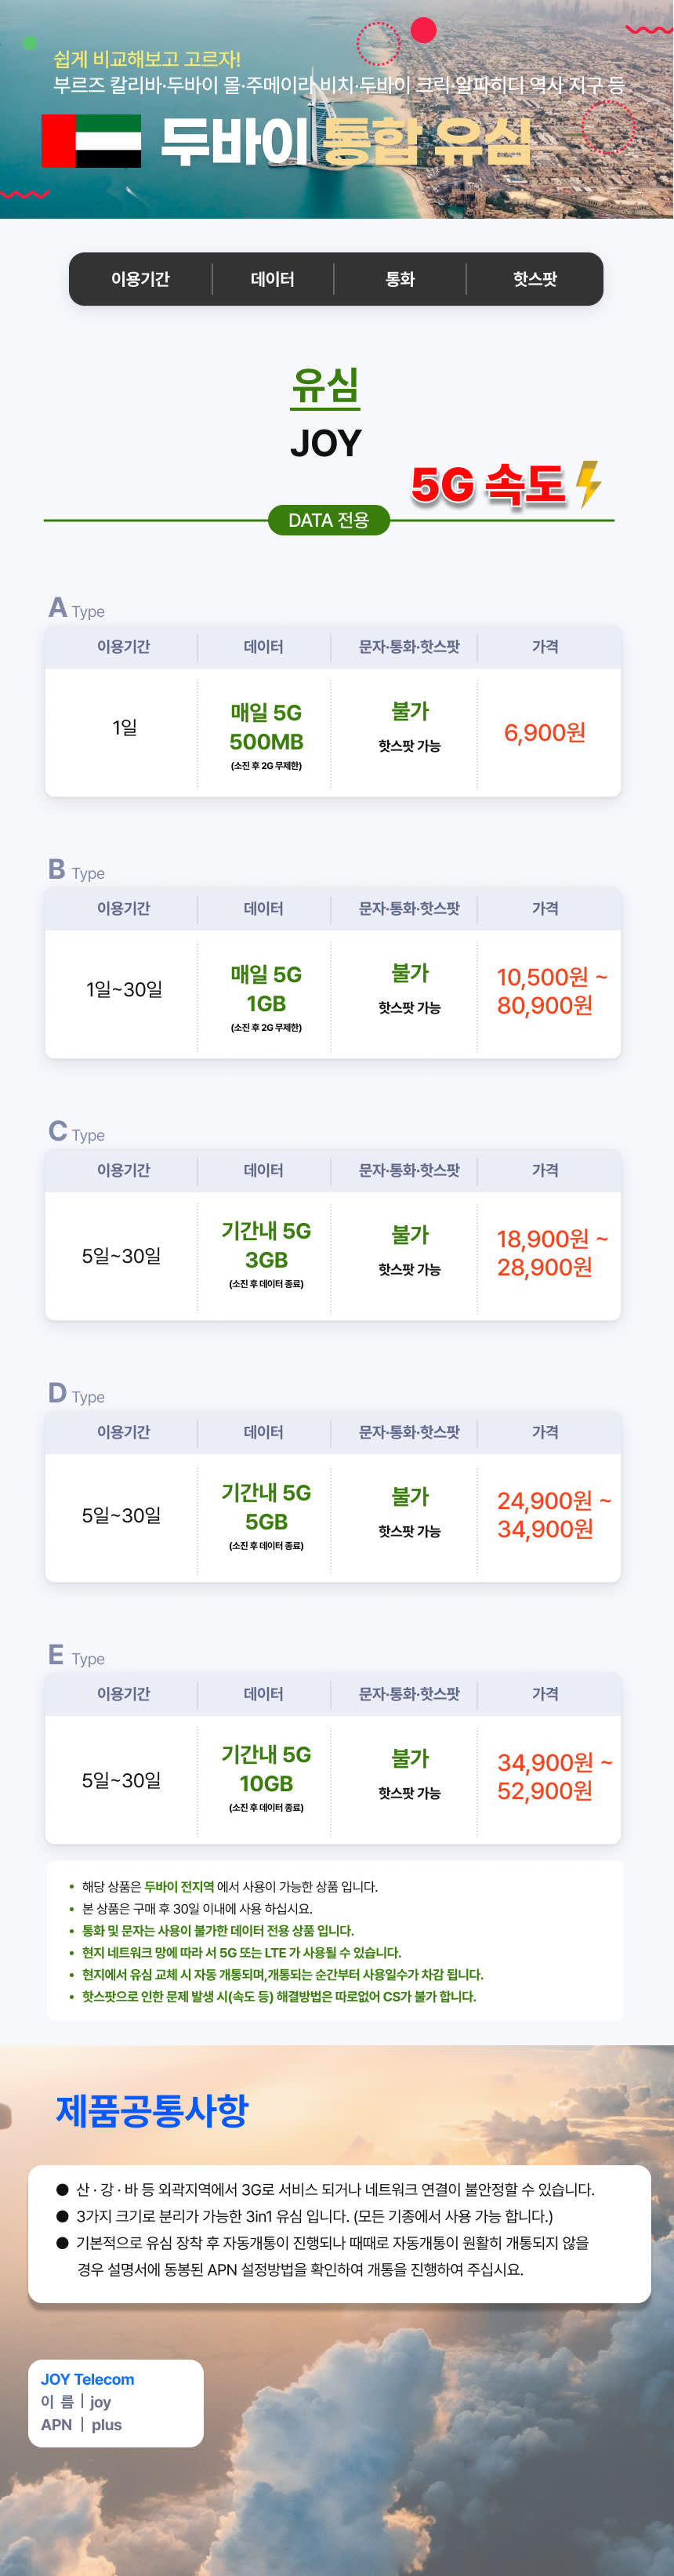Click the solid red circle in banner
Viewport: 674px width, 2576px height.
click(424, 31)
